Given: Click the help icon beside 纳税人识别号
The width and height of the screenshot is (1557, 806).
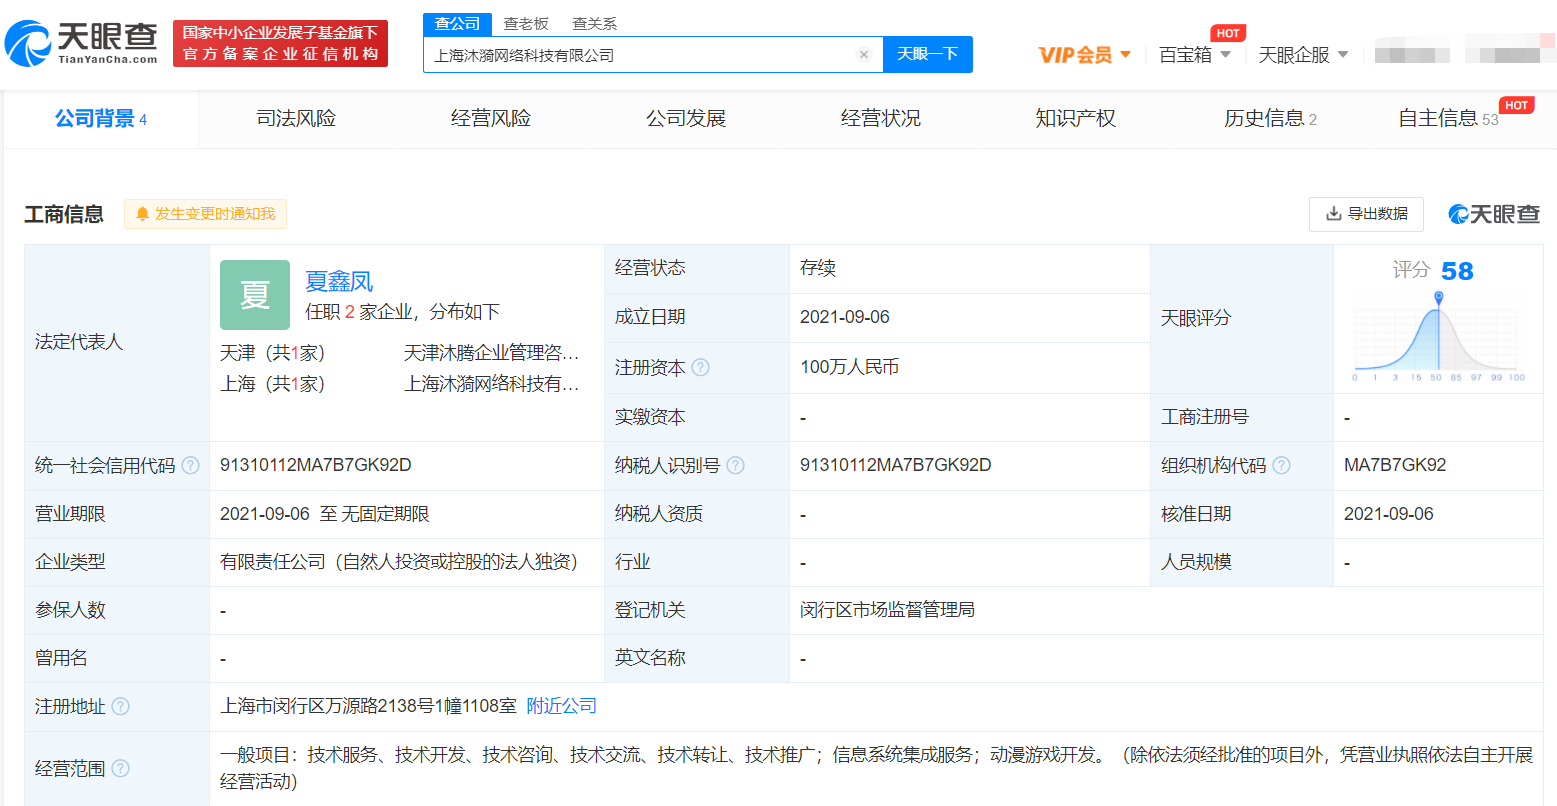Looking at the screenshot, I should 736,465.
